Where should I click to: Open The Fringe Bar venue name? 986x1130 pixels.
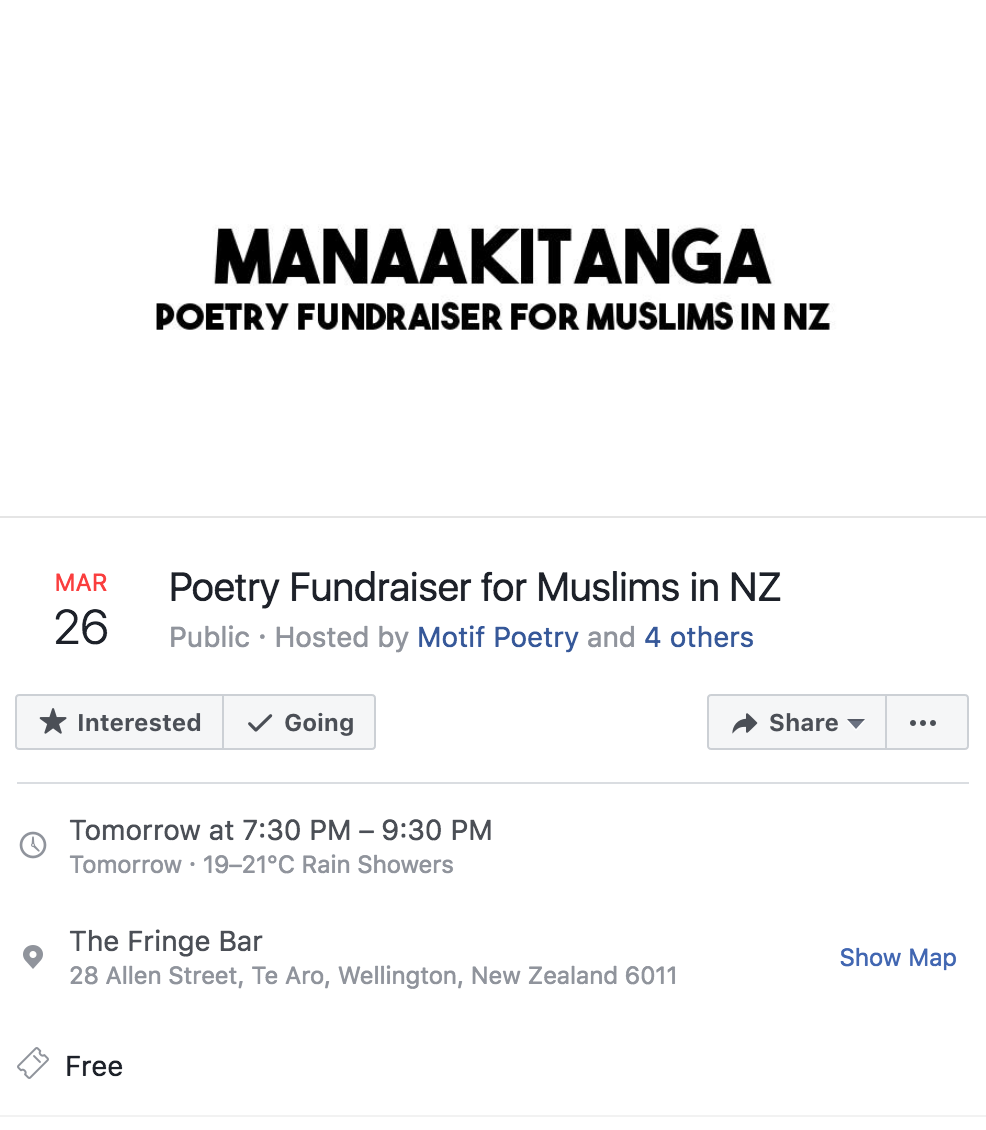pos(166,941)
